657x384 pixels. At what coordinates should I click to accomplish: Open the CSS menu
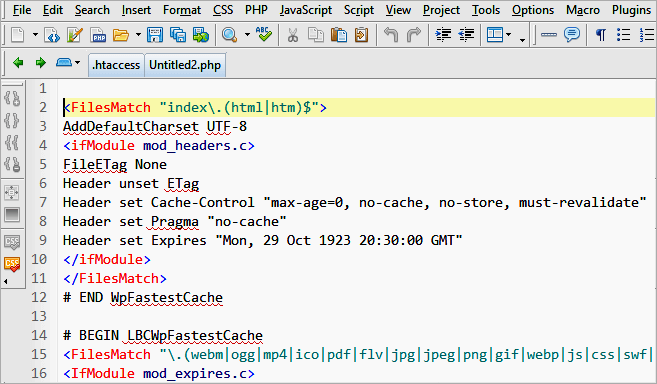[x=223, y=10]
